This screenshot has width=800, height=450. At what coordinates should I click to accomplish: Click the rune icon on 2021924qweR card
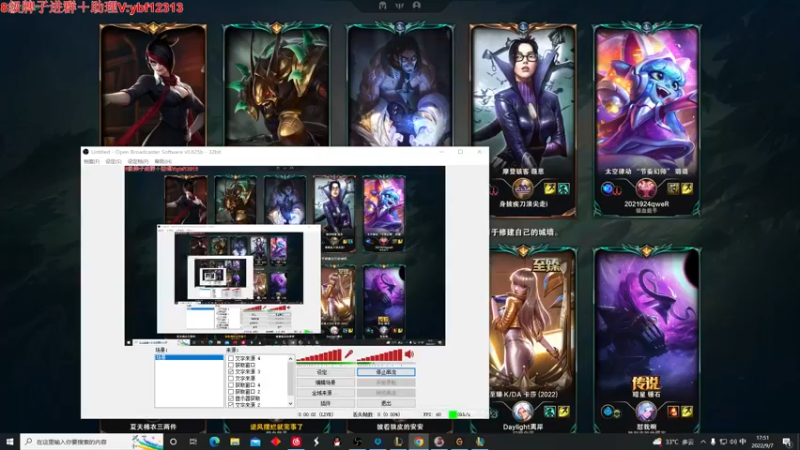point(607,189)
